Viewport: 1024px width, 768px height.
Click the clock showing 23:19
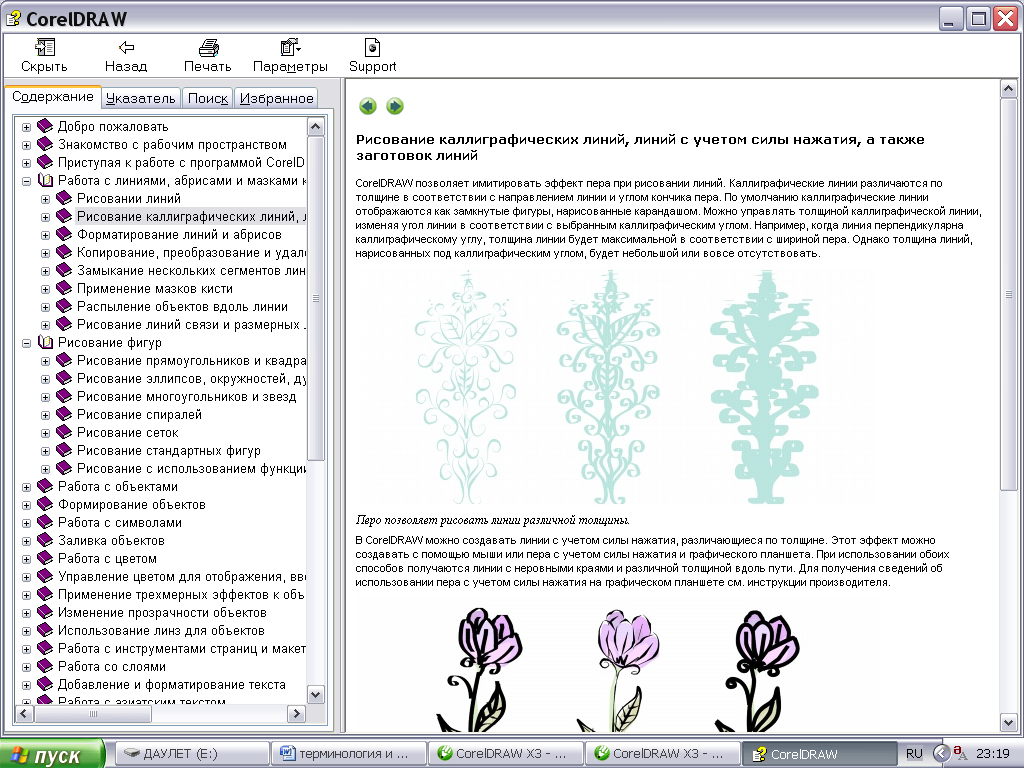(993, 754)
